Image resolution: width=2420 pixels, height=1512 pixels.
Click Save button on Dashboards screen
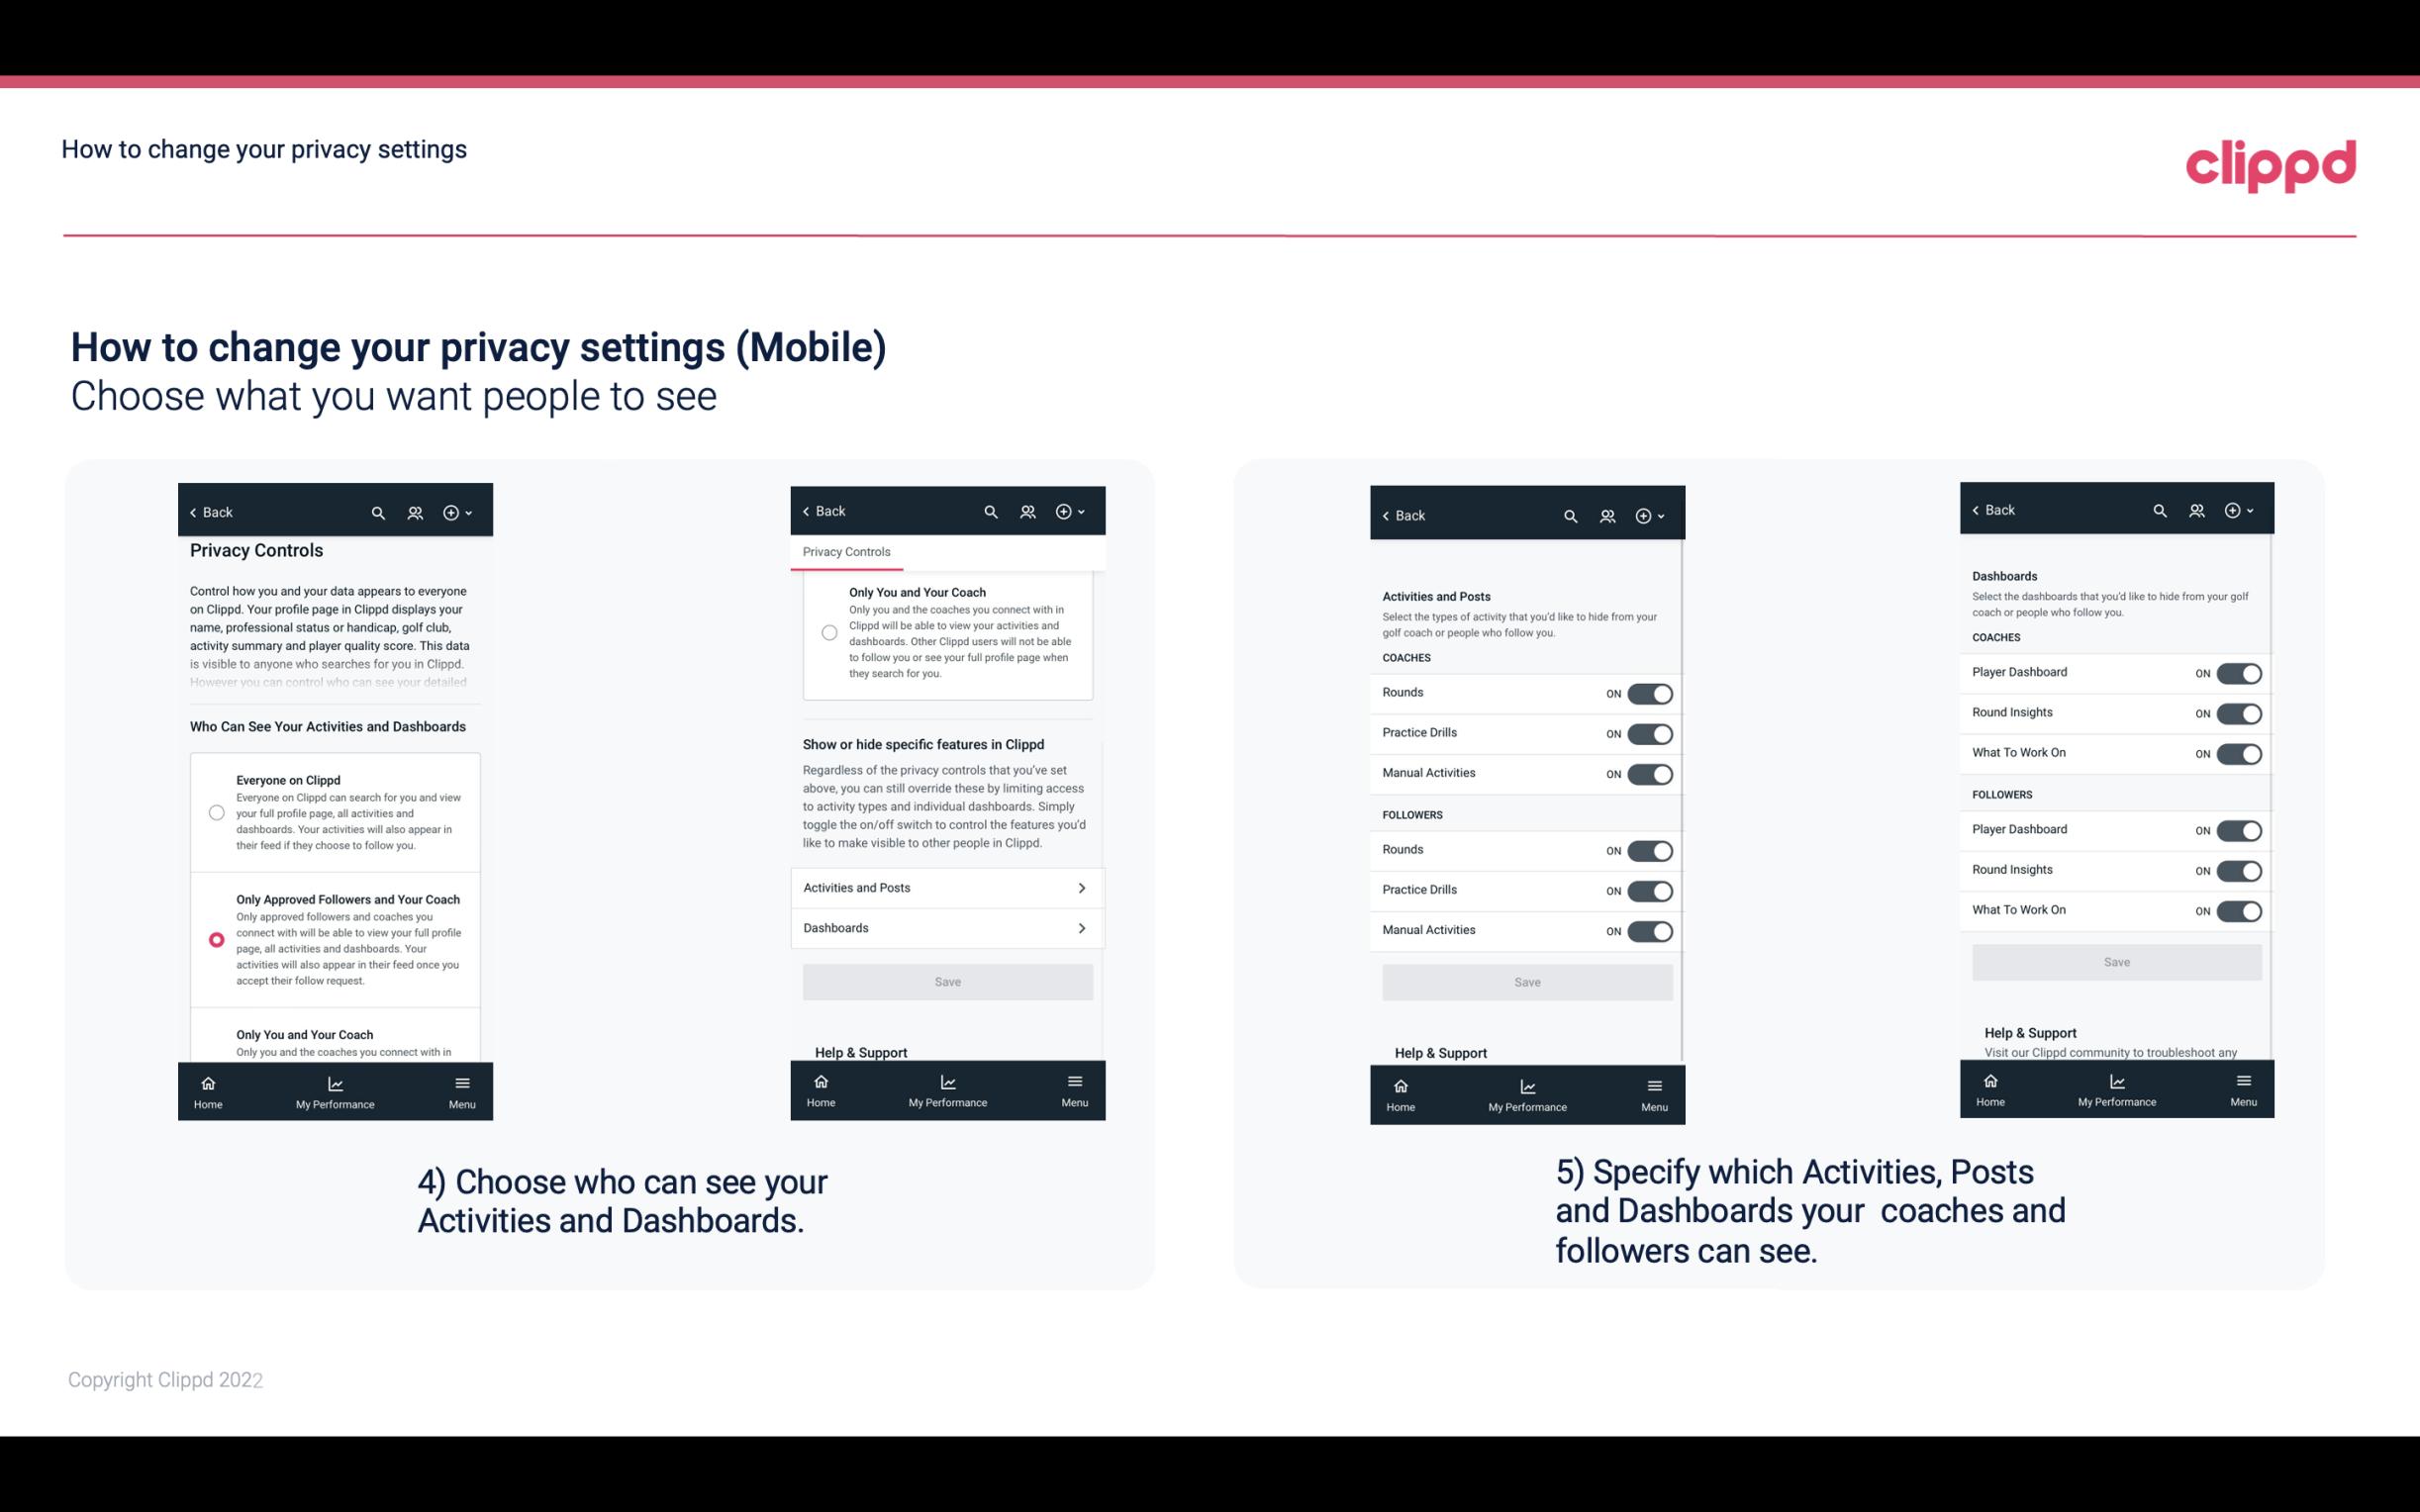click(2115, 962)
